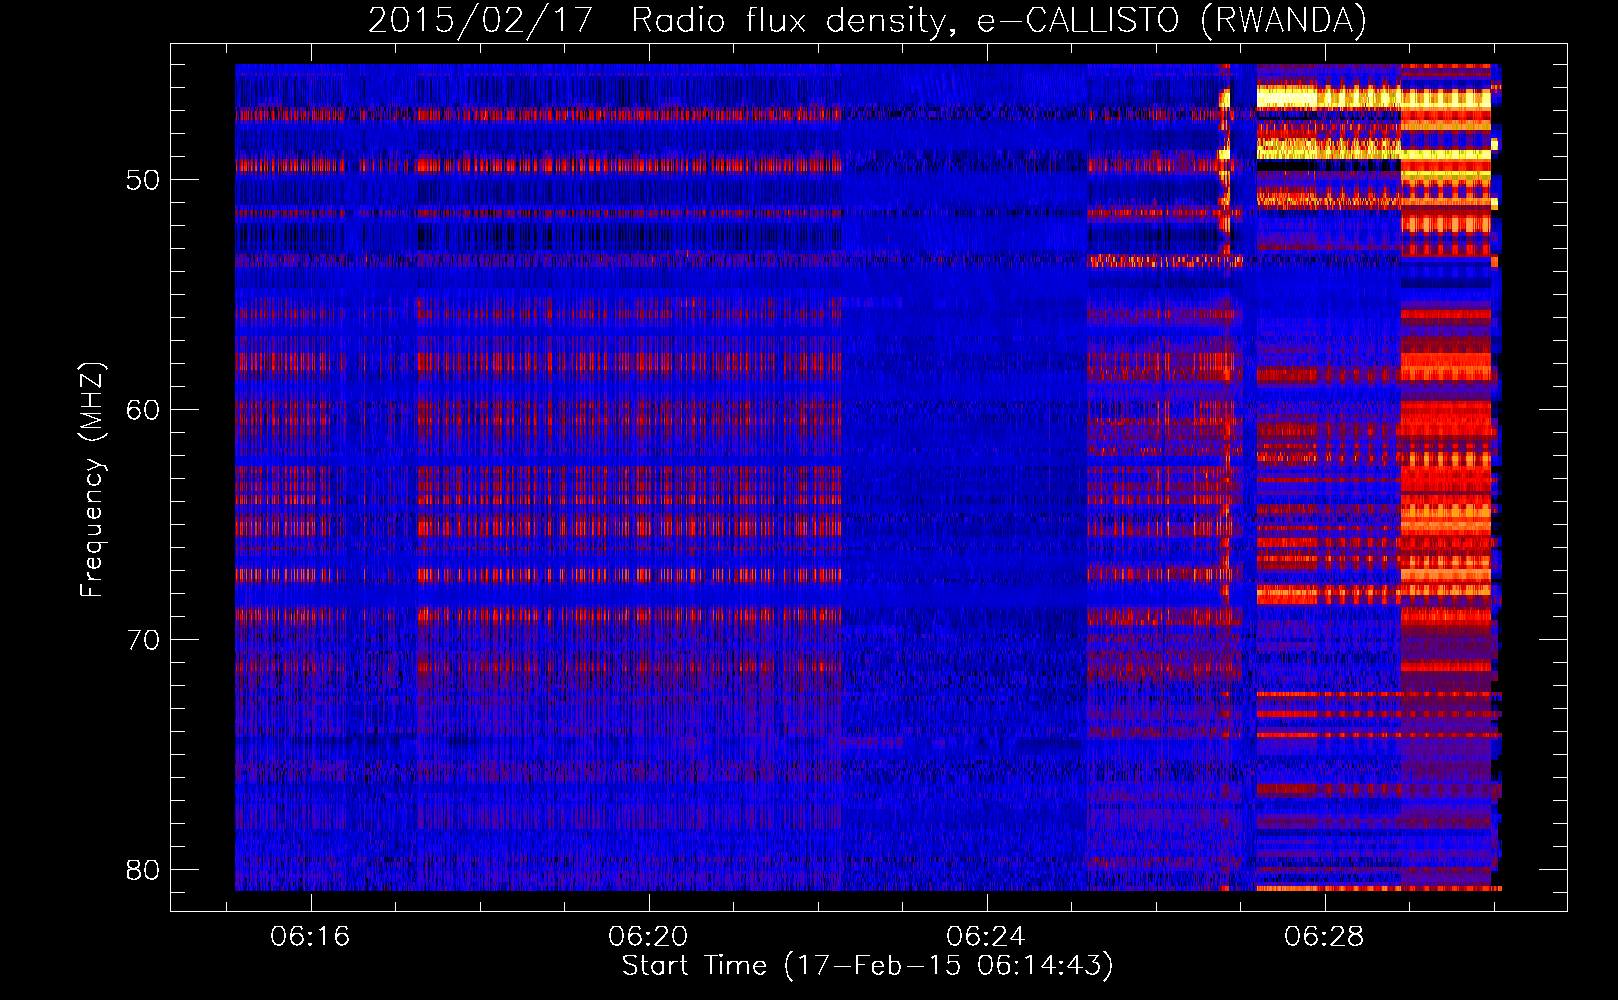
Task: Click the 70 frequency tick label
Action: [x=143, y=640]
